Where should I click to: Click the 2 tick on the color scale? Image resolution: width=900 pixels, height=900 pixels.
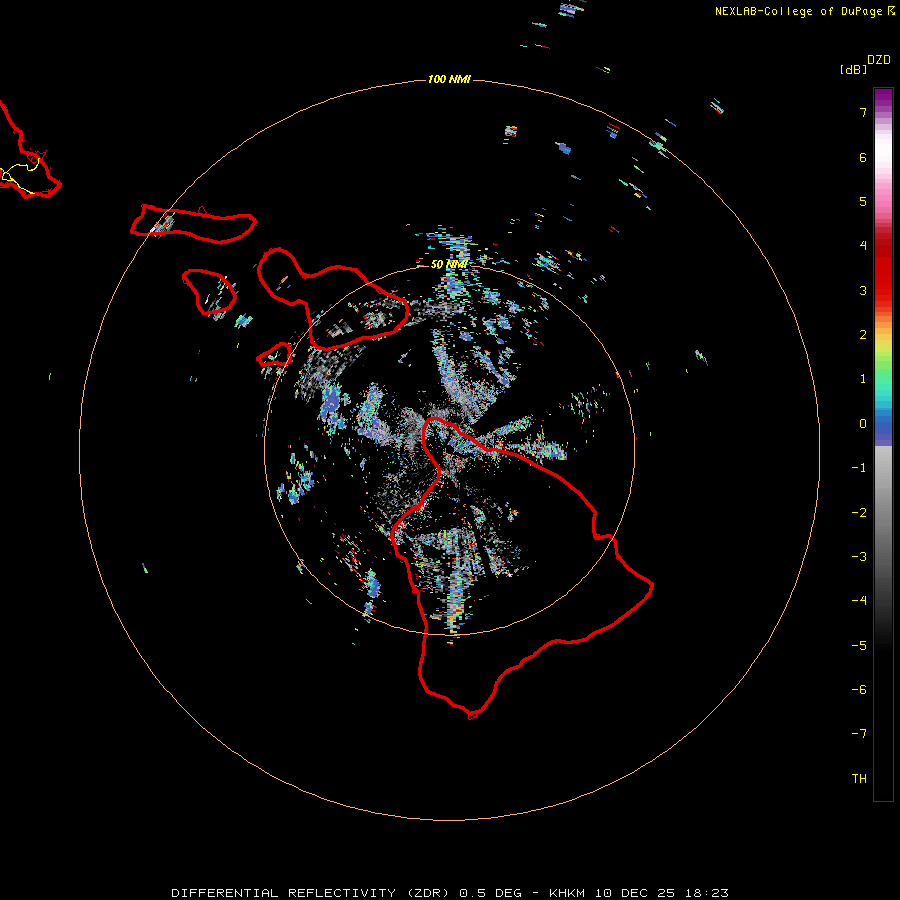(x=863, y=335)
